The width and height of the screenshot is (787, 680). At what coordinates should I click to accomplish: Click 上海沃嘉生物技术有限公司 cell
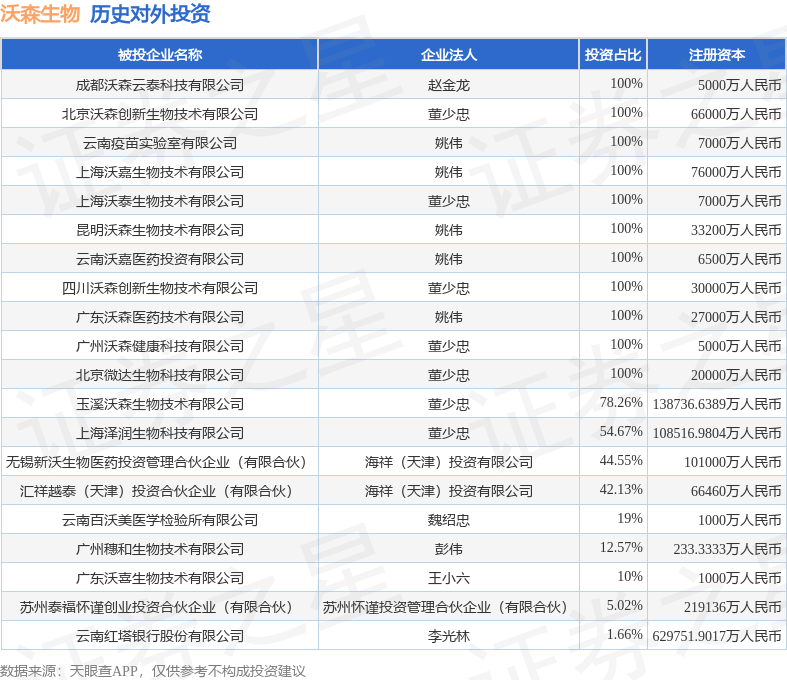click(160, 172)
